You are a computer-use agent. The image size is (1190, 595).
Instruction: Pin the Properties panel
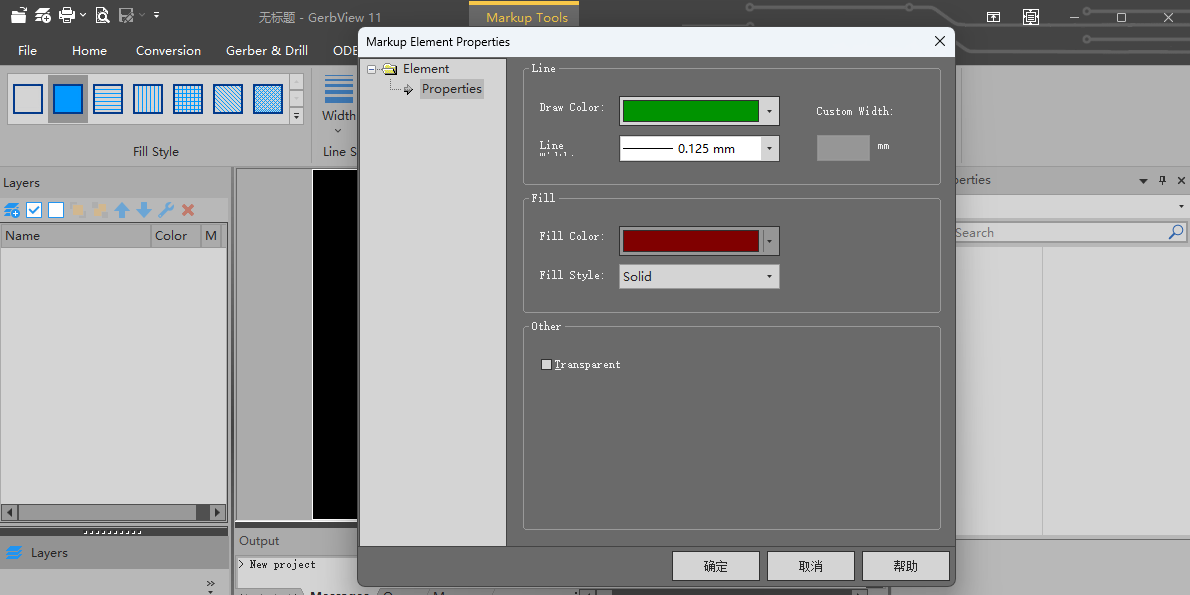[1162, 181]
